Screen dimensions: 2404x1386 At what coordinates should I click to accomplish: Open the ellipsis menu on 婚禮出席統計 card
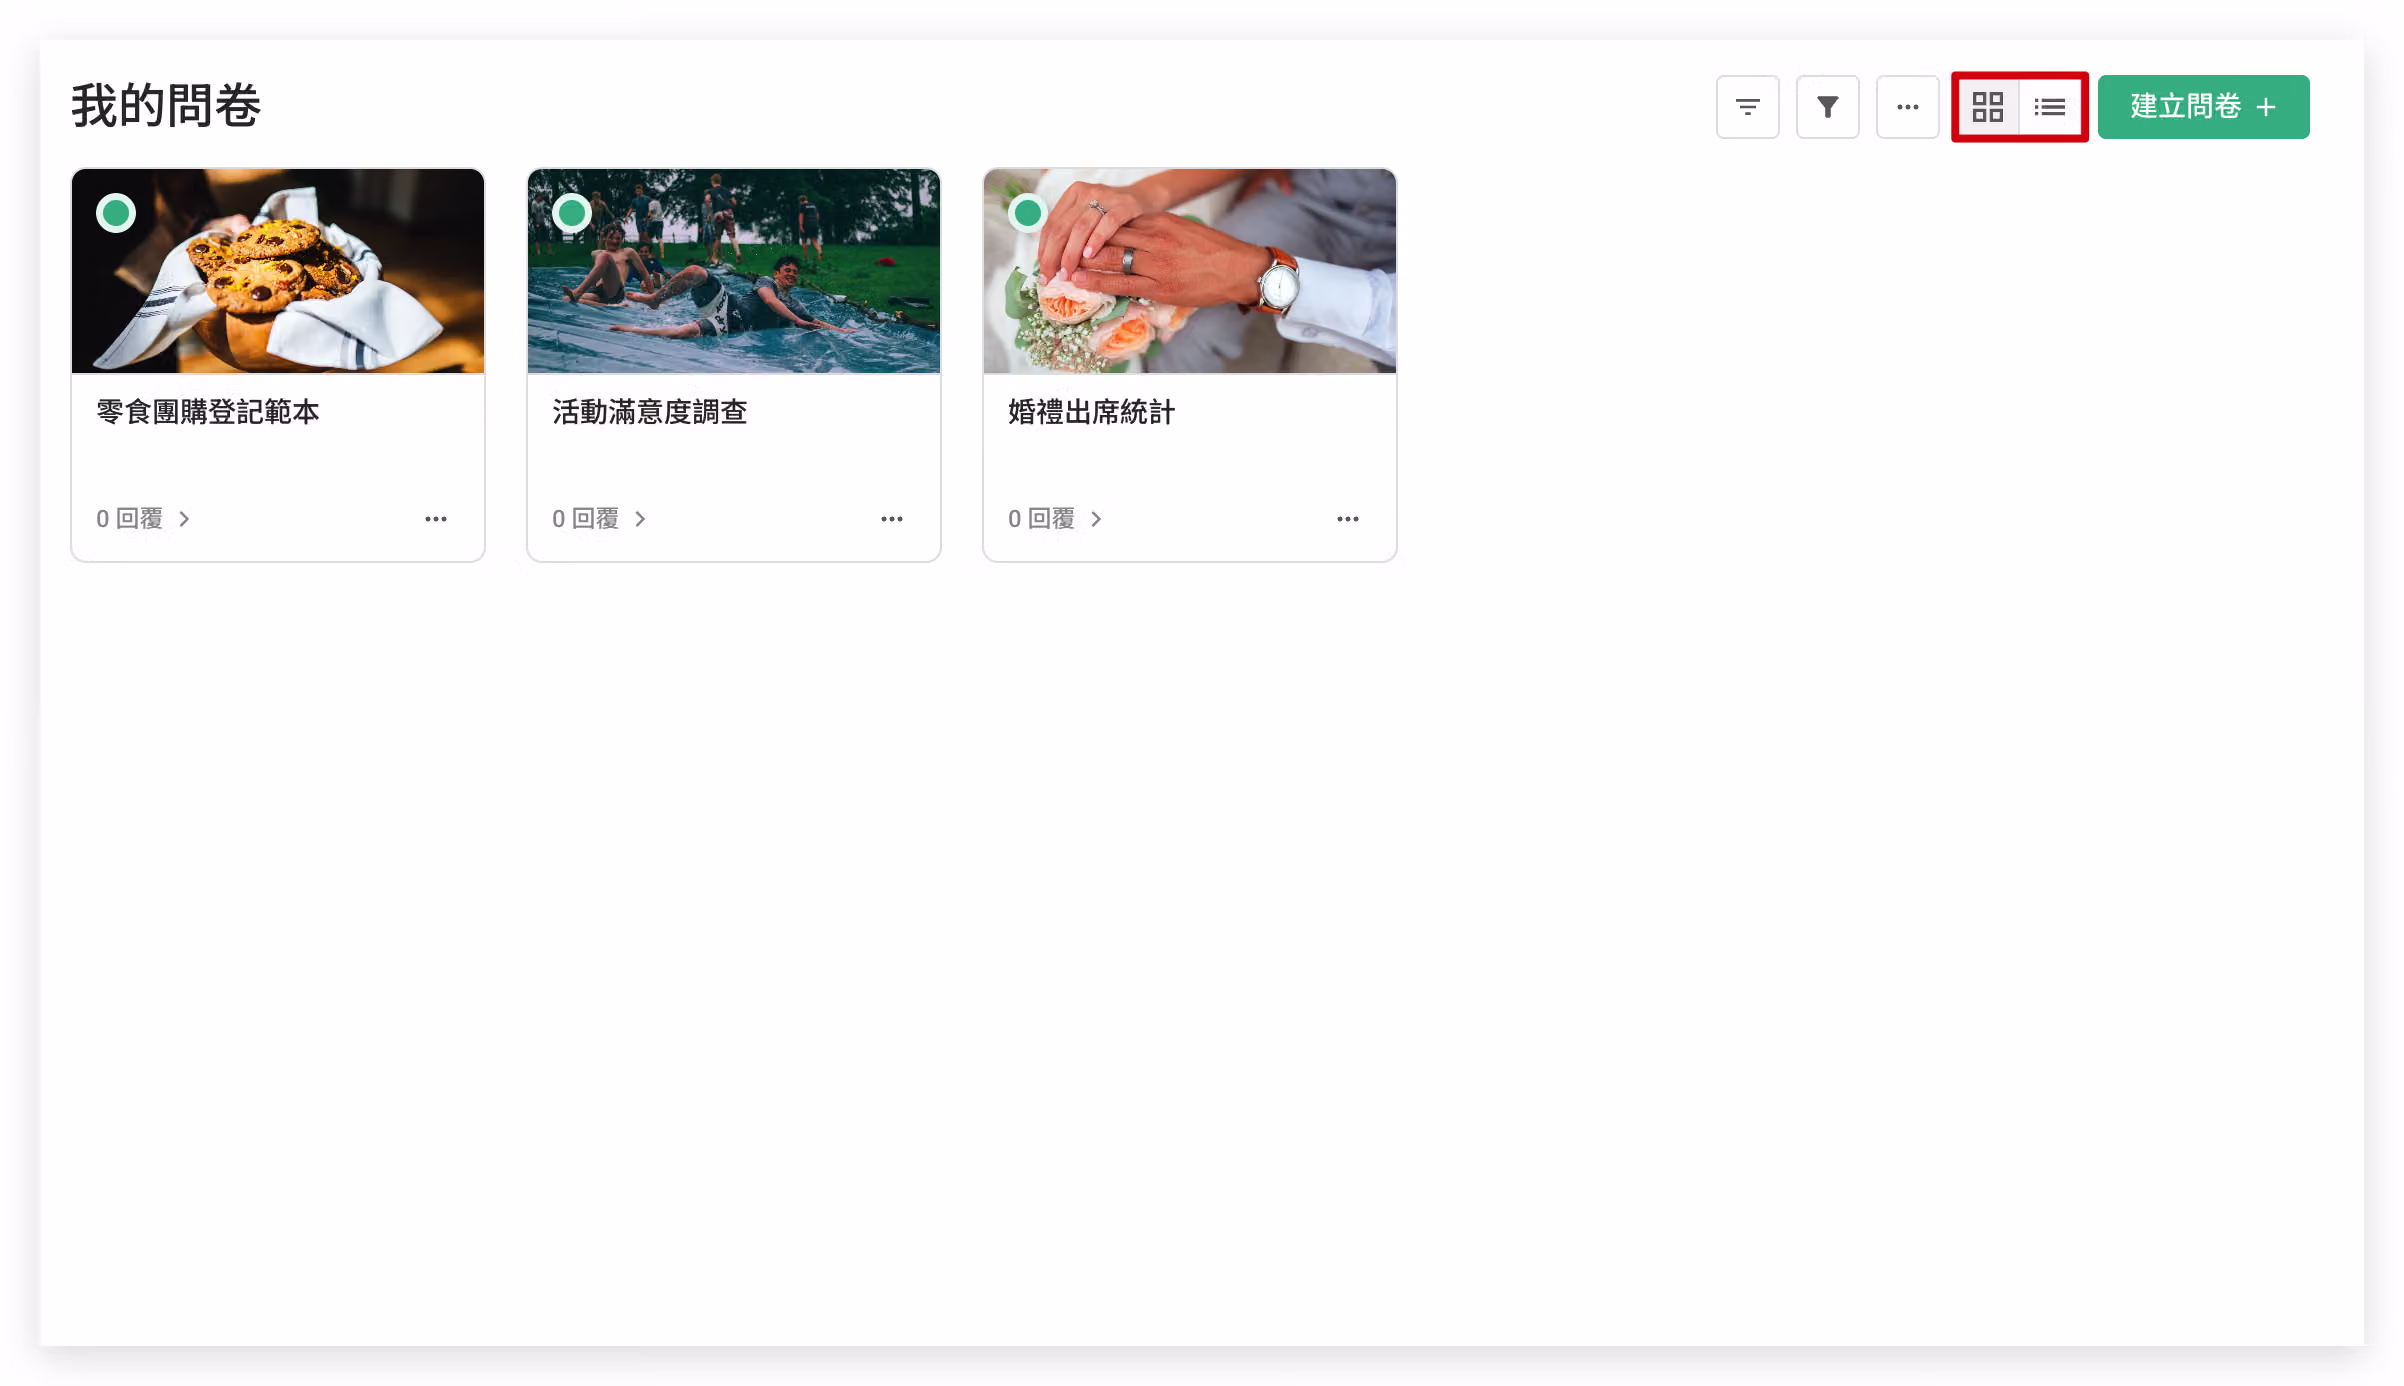click(1348, 519)
